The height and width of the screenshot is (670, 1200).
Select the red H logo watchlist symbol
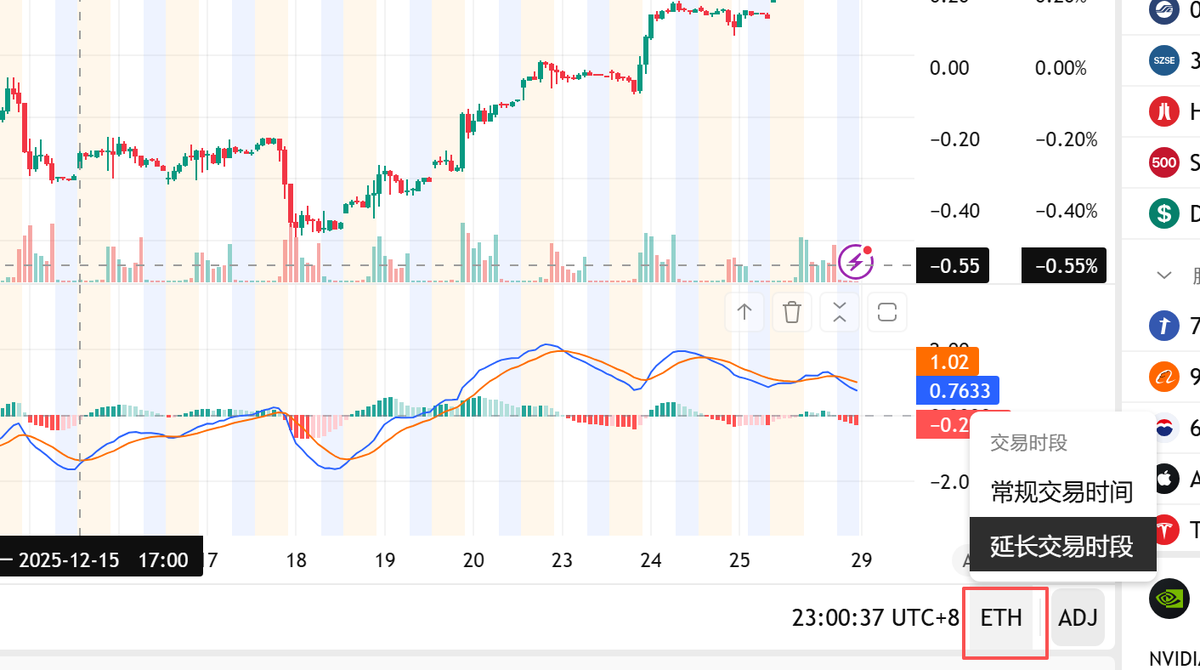click(1164, 111)
